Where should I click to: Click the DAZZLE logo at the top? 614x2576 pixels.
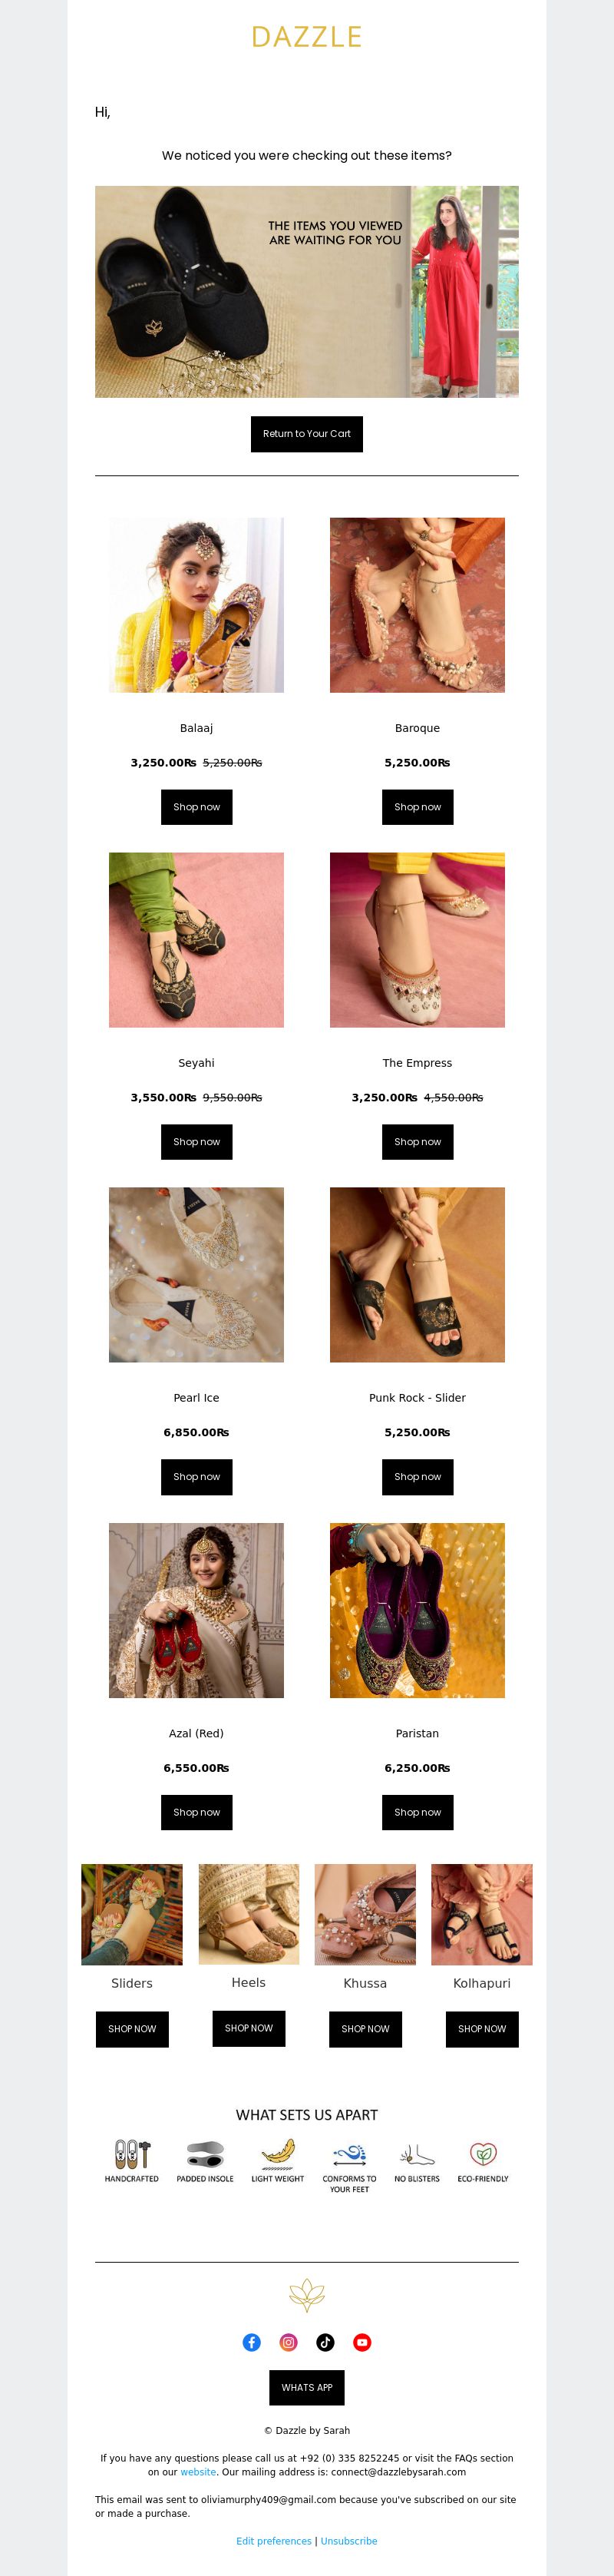pos(307,37)
